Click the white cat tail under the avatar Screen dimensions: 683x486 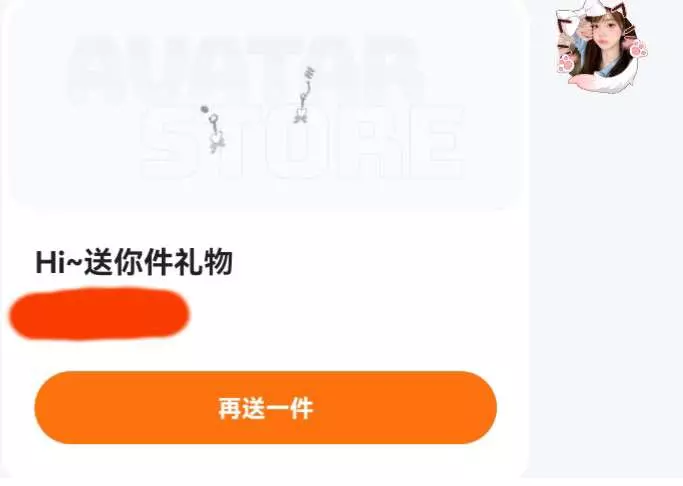point(603,82)
